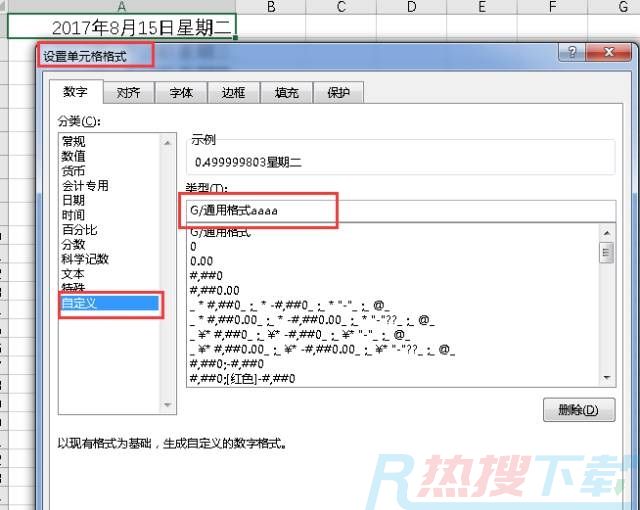Close the 设置单元格格式 dialog
The height and width of the screenshot is (510, 640).
[x=608, y=52]
